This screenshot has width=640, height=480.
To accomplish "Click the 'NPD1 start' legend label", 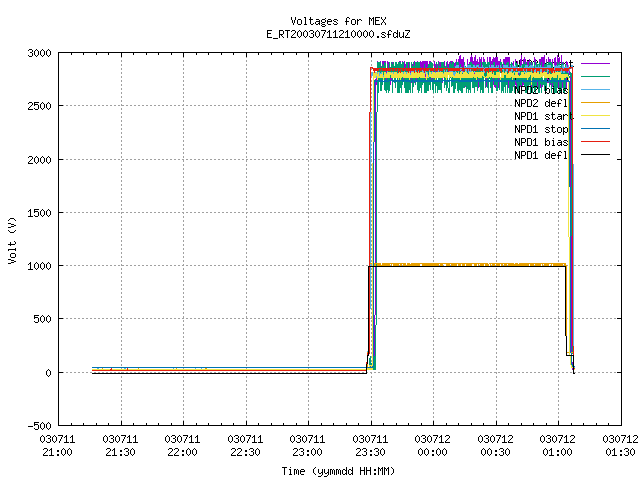I will (544, 116).
